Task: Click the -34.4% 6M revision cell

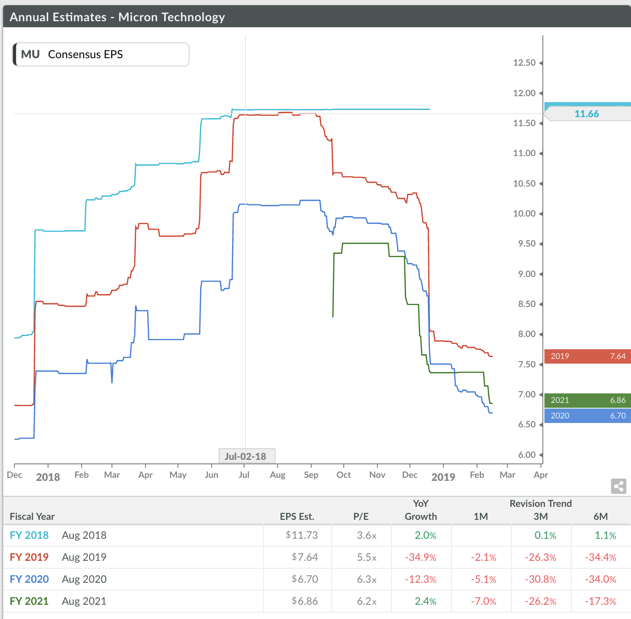Action: coord(600,557)
